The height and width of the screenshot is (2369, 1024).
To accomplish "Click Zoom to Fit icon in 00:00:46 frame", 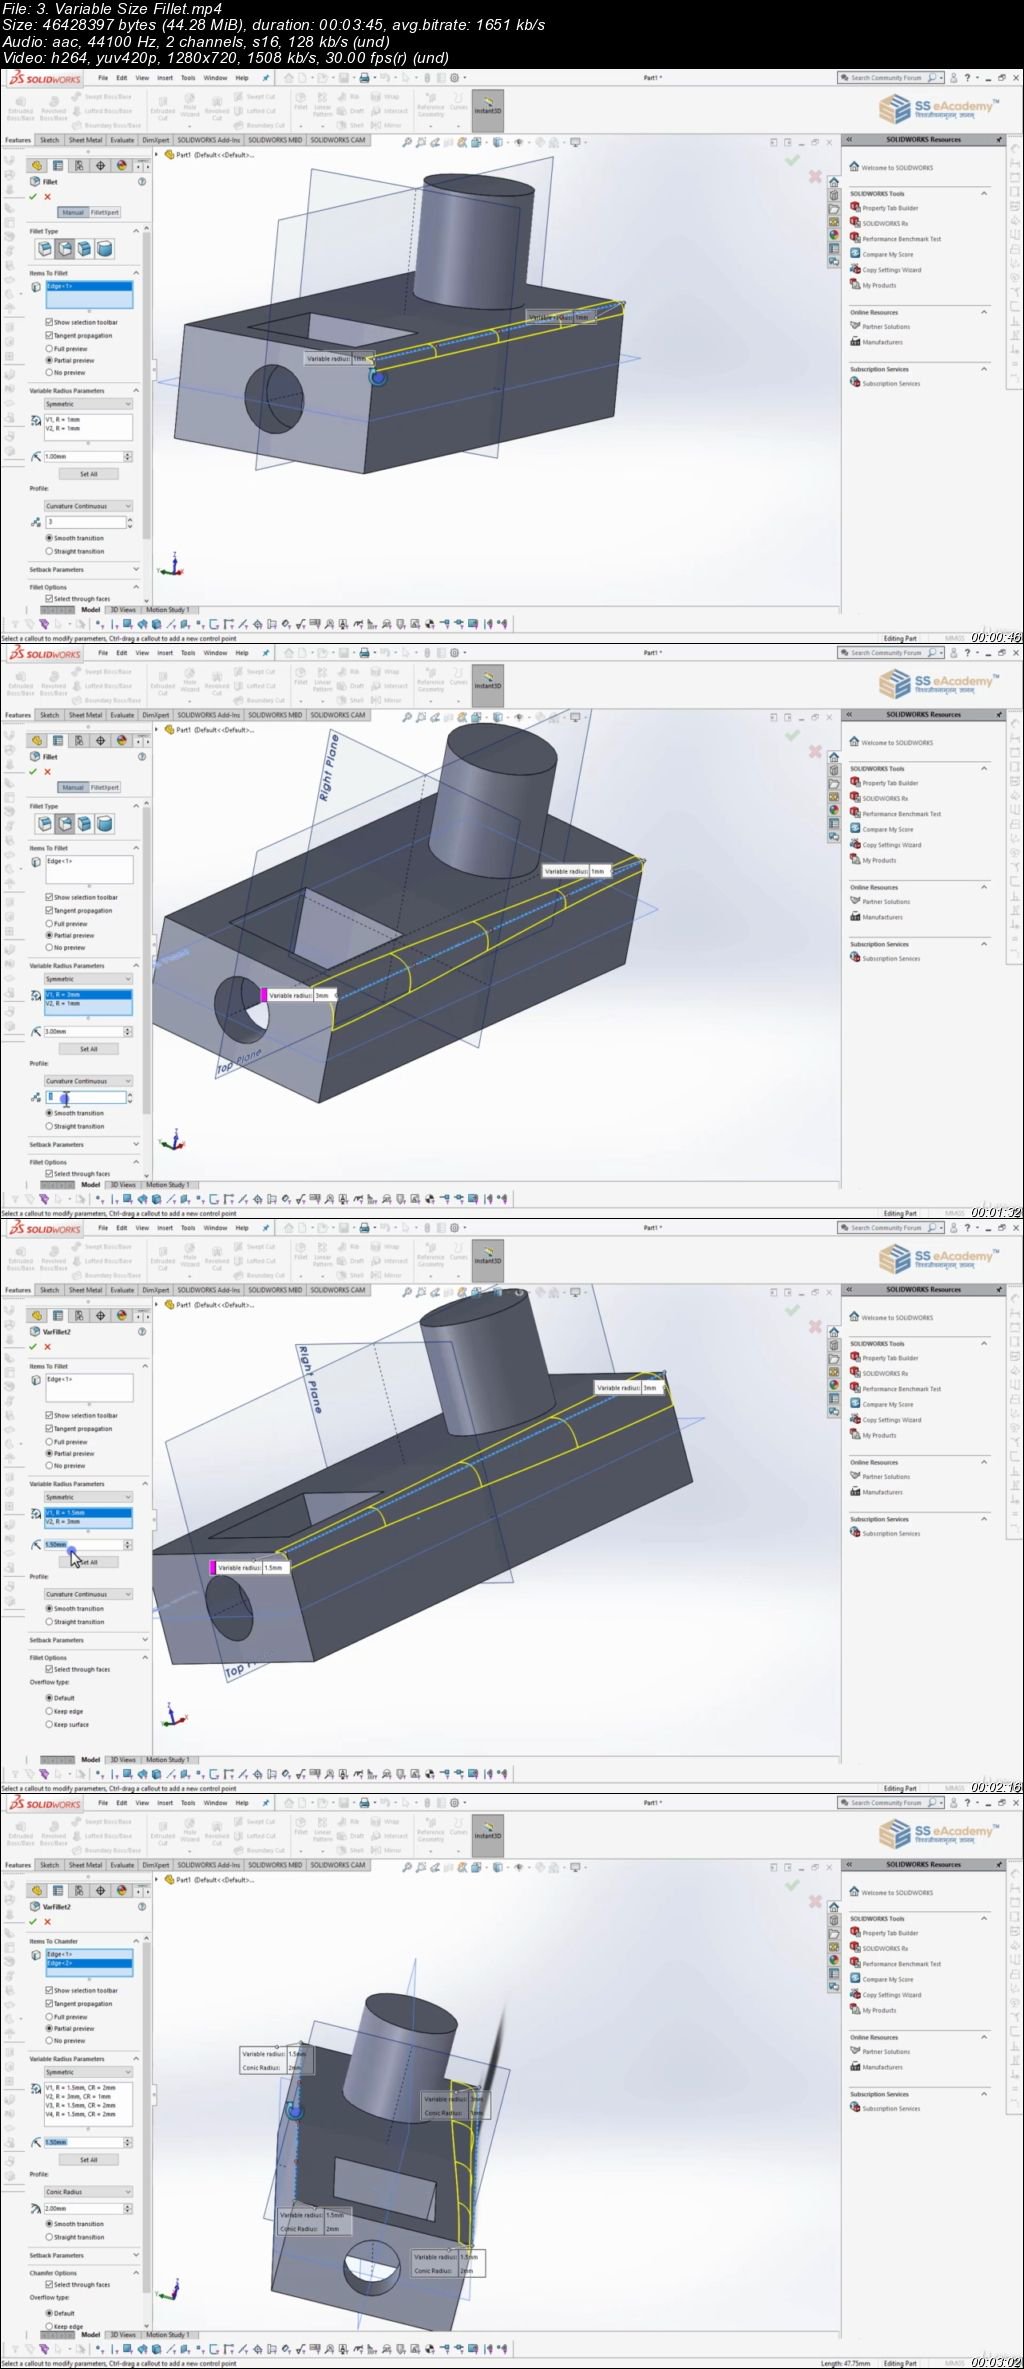I will tap(407, 143).
